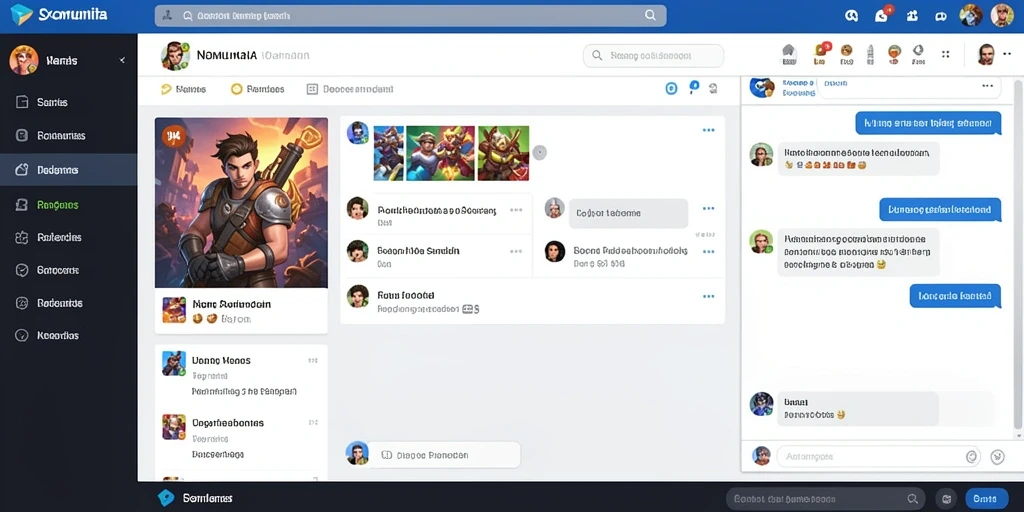Click the bottom bar search field
Screen dimensions: 1024x512
825,498
